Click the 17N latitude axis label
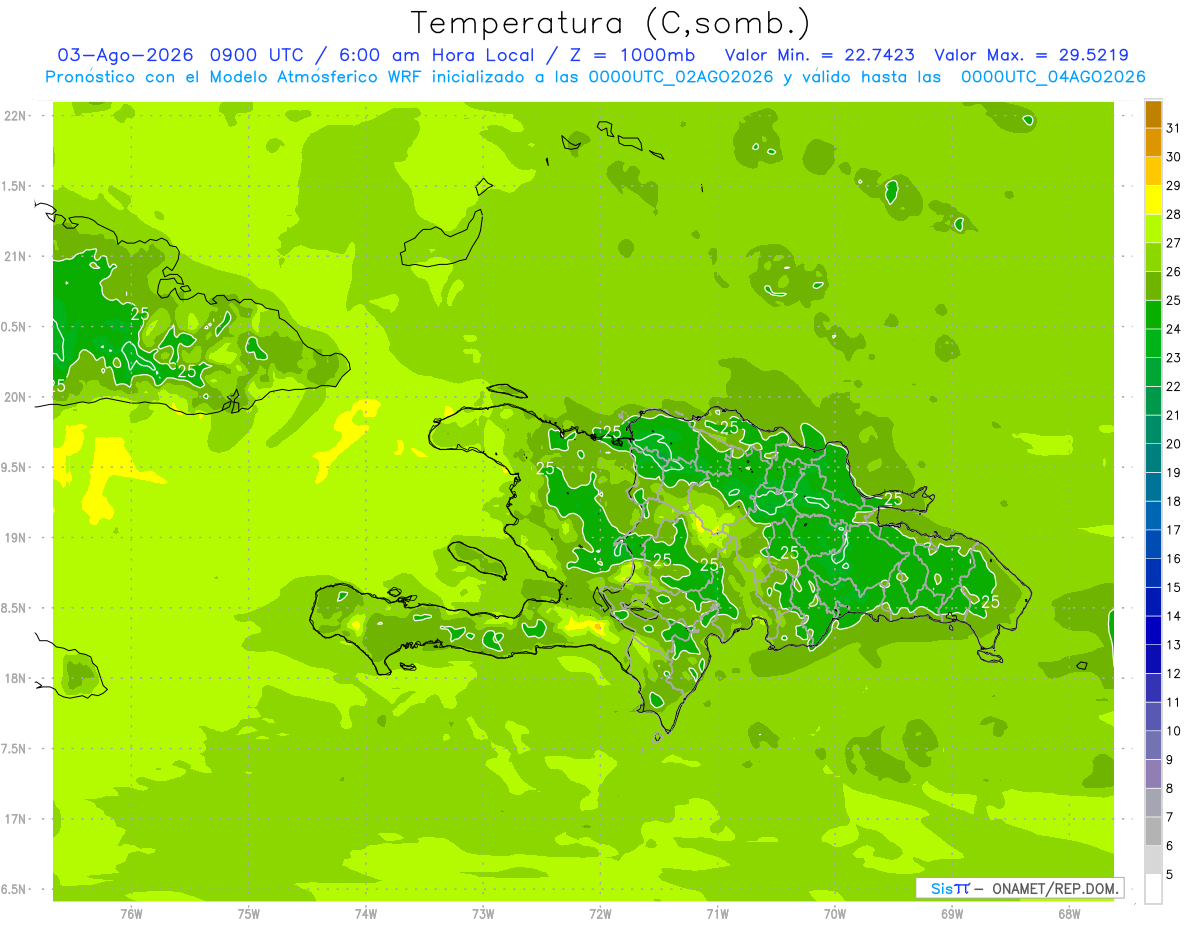The image size is (1200, 927). coord(17,819)
